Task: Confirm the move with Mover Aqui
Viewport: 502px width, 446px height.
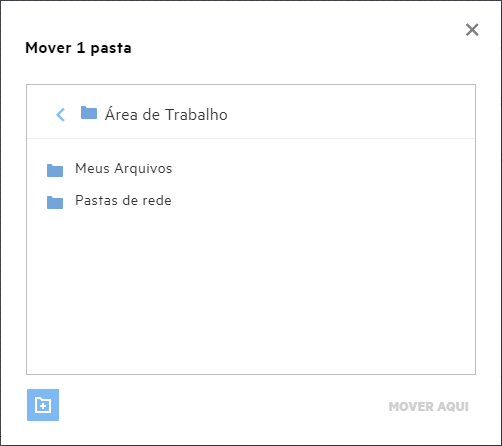Action: point(429,407)
